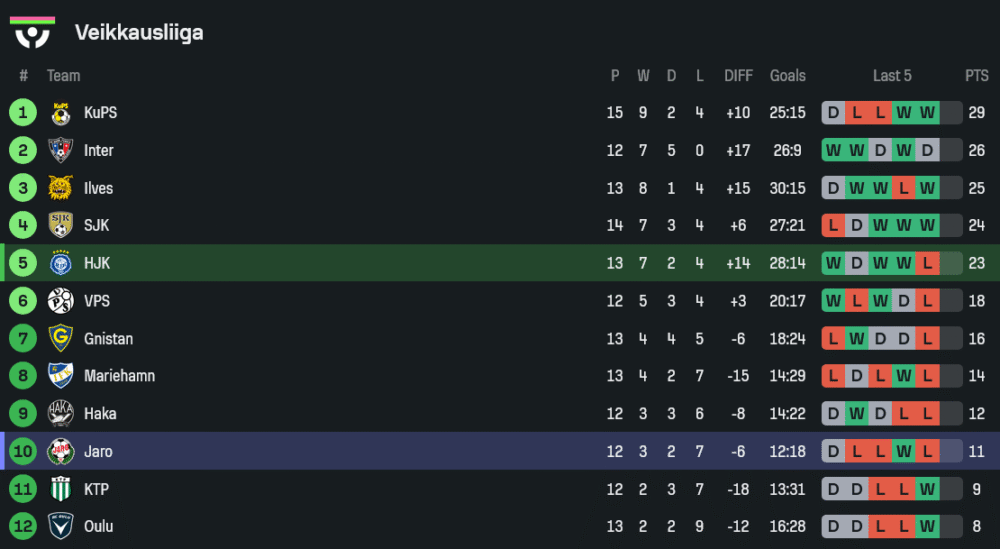Open the Veikkausliiga league title link
The image size is (1000, 549).
click(139, 33)
